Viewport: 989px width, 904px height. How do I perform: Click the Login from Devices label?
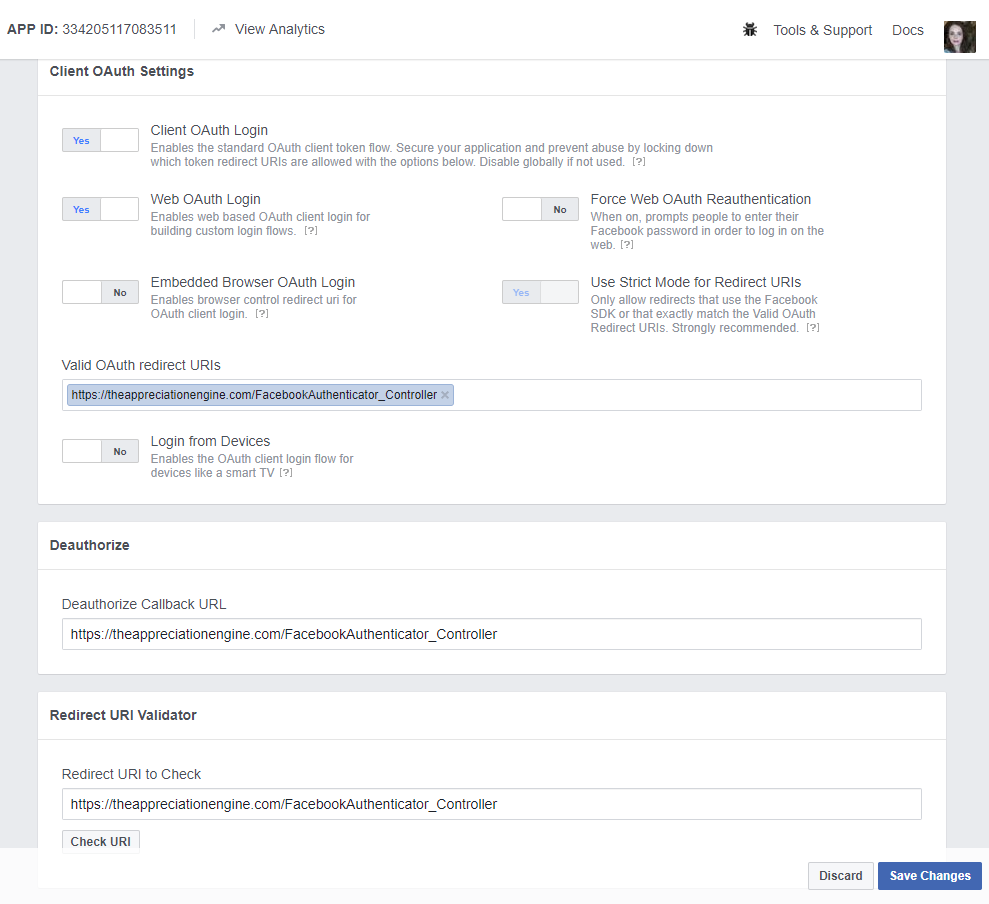tap(210, 441)
